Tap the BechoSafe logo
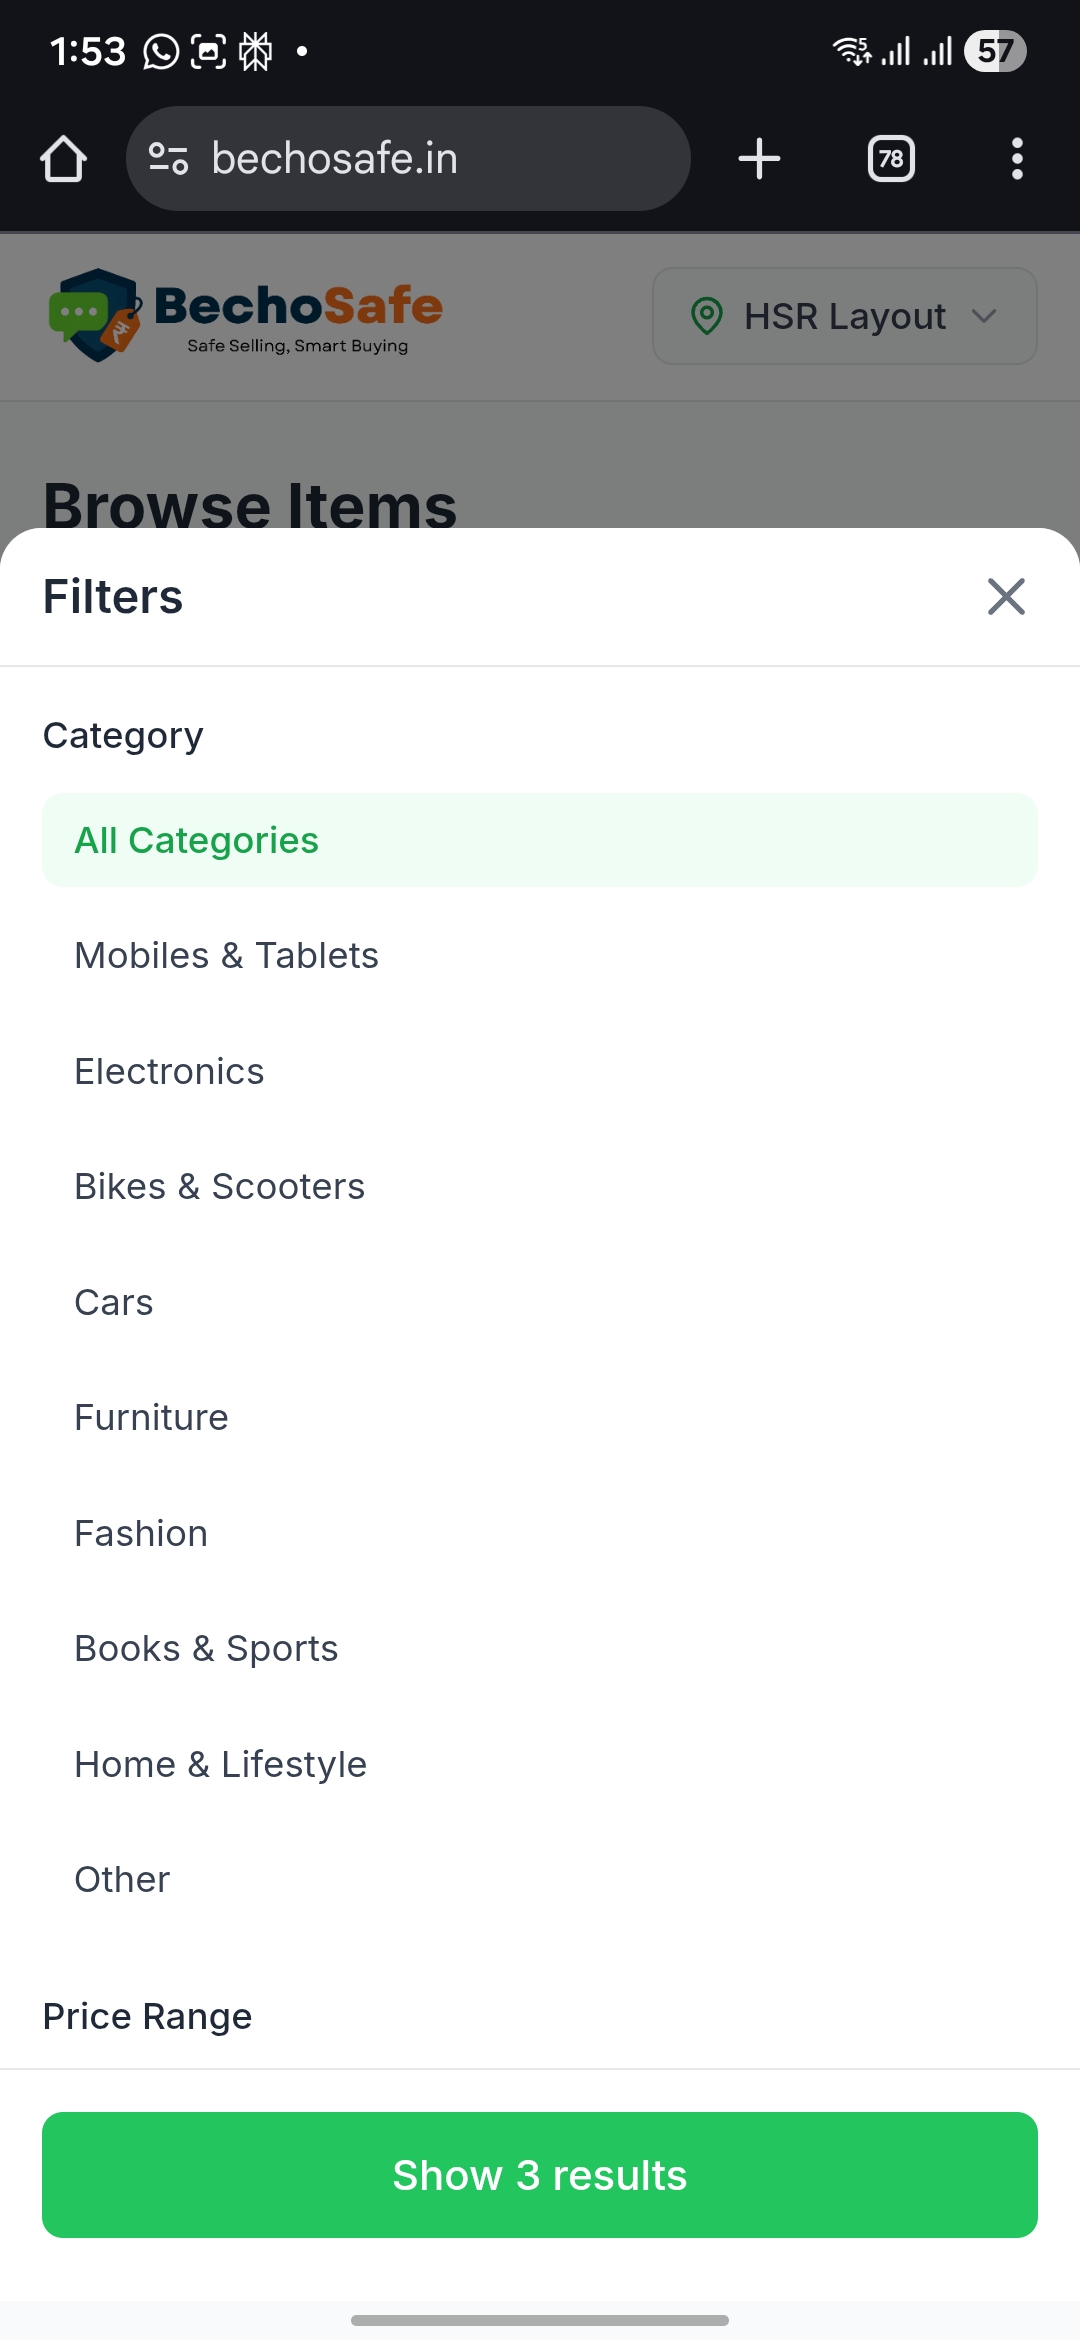The height and width of the screenshot is (2340, 1080). pos(245,316)
